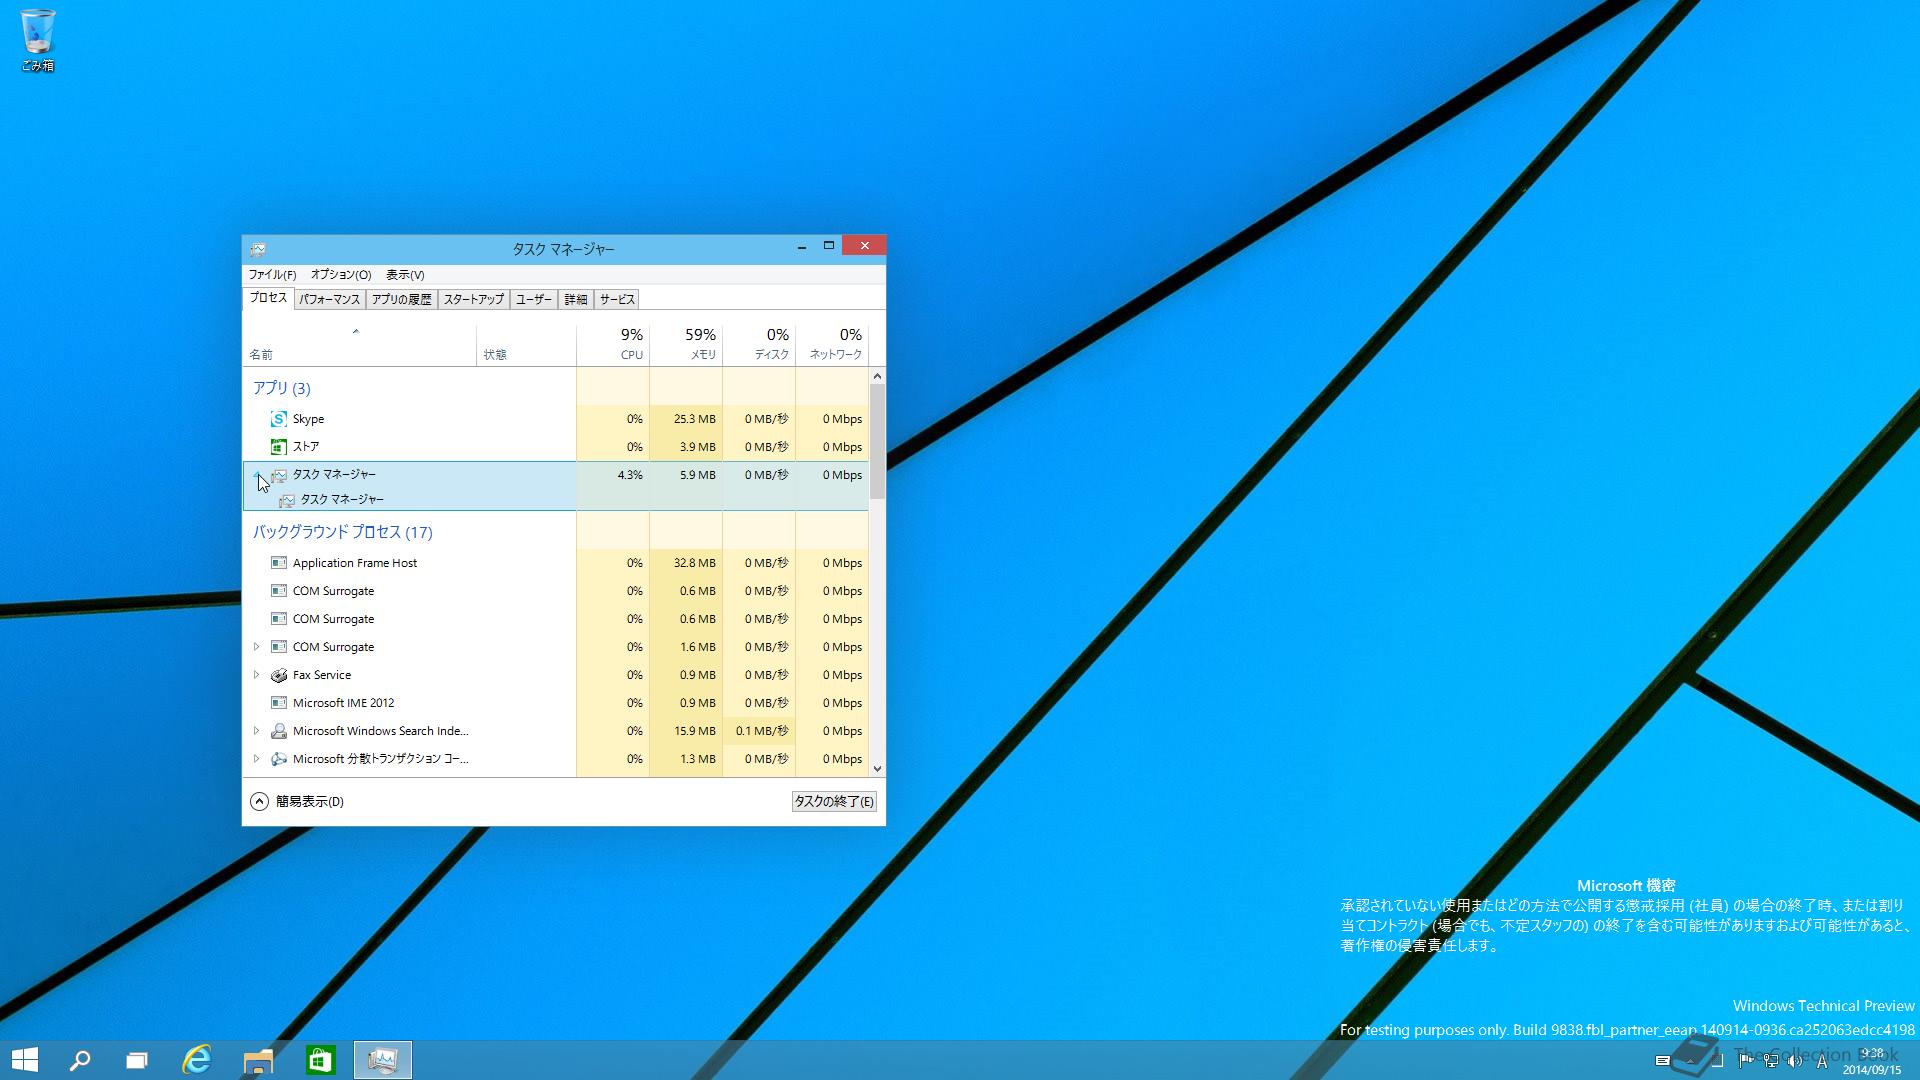Switch to the サービス tab
This screenshot has height=1080, width=1920.
tap(617, 299)
